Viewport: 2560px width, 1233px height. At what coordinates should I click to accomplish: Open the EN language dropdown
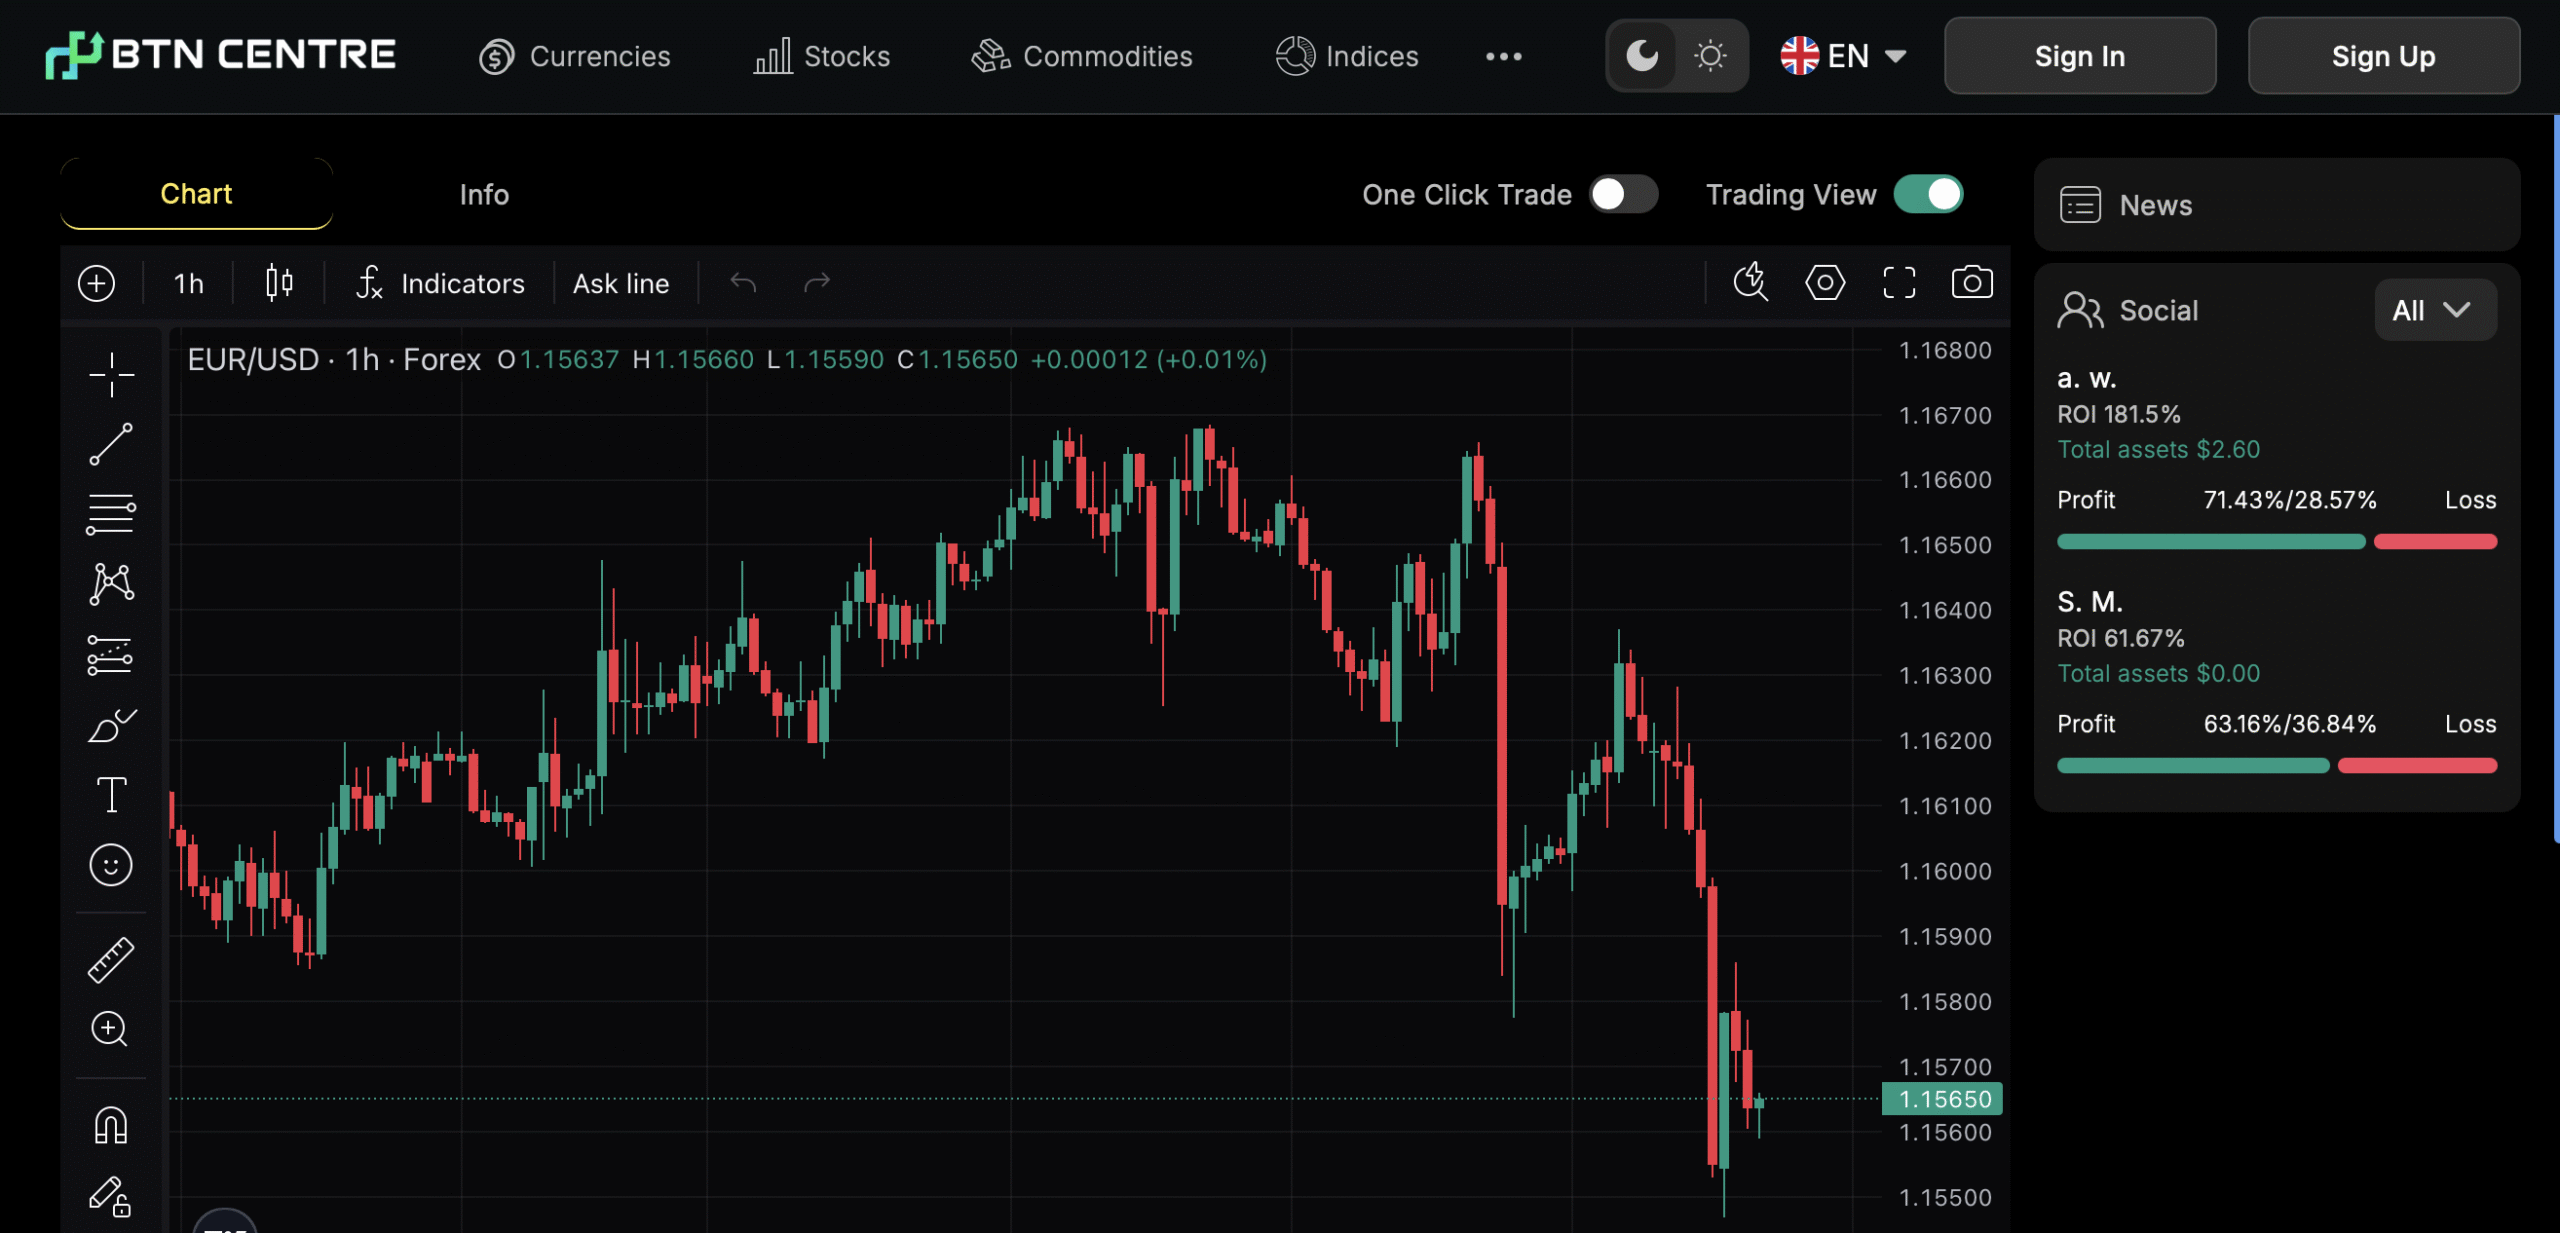click(1845, 56)
